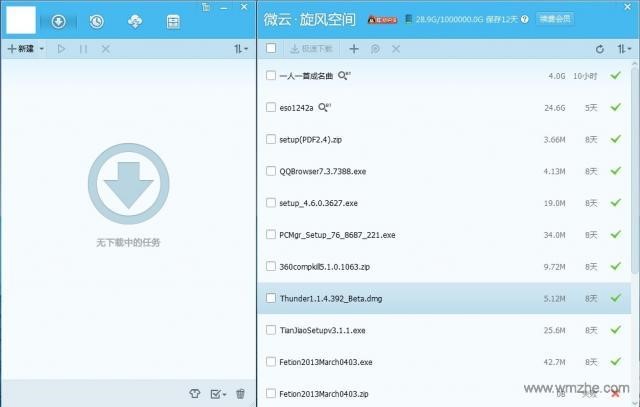Check the box for 一人一首成名曲
640x407 pixels.
pyautogui.click(x=271, y=75)
